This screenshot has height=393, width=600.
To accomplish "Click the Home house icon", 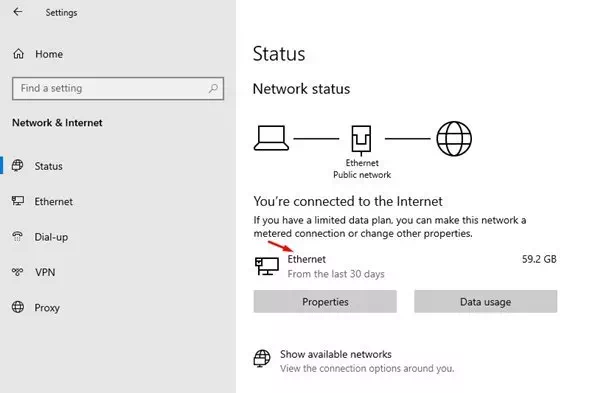I will 18,54.
